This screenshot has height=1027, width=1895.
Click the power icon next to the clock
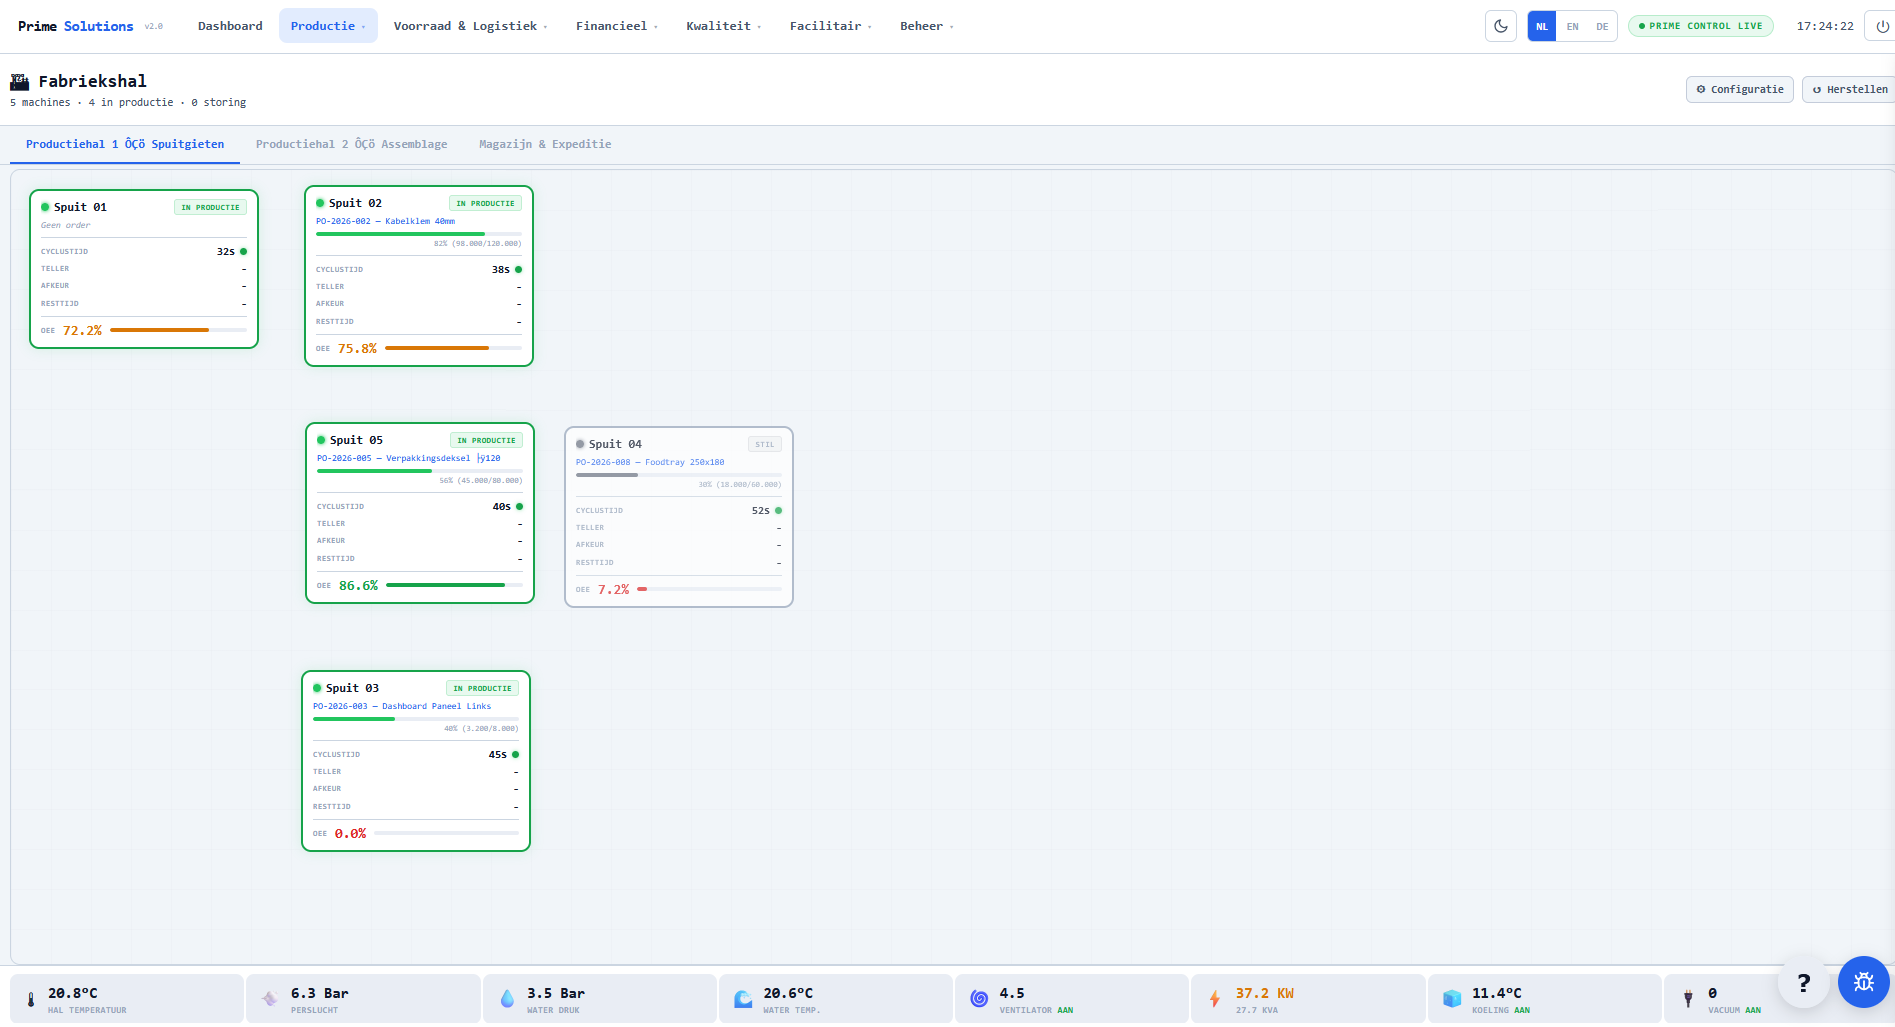click(1882, 26)
